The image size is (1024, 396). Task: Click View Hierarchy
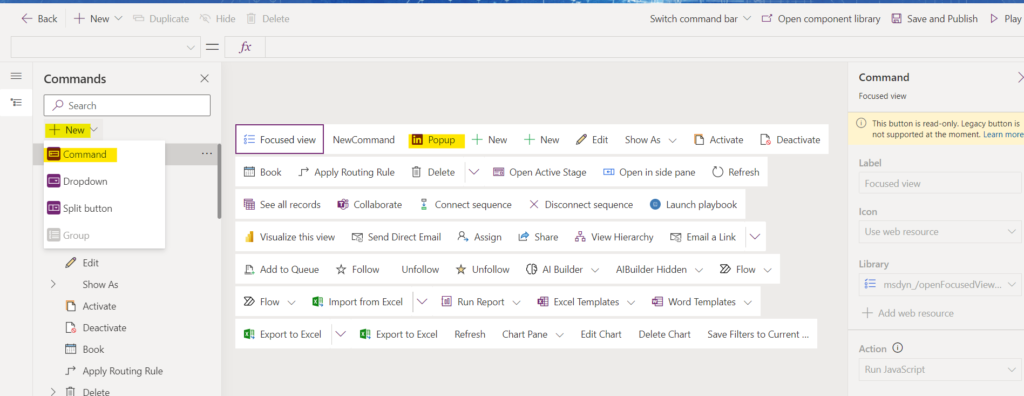pos(614,237)
